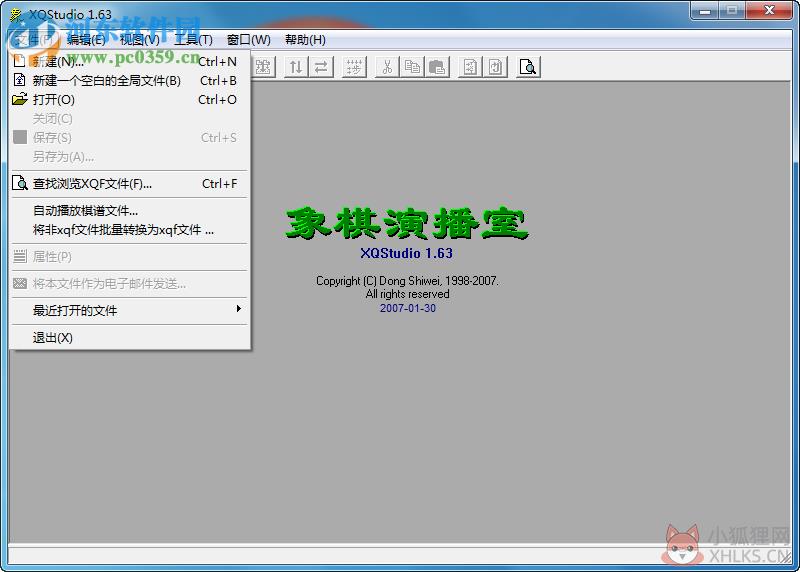800x572 pixels.
Task: Click the magnifier find XQF files toolbar icon
Action: pos(528,67)
